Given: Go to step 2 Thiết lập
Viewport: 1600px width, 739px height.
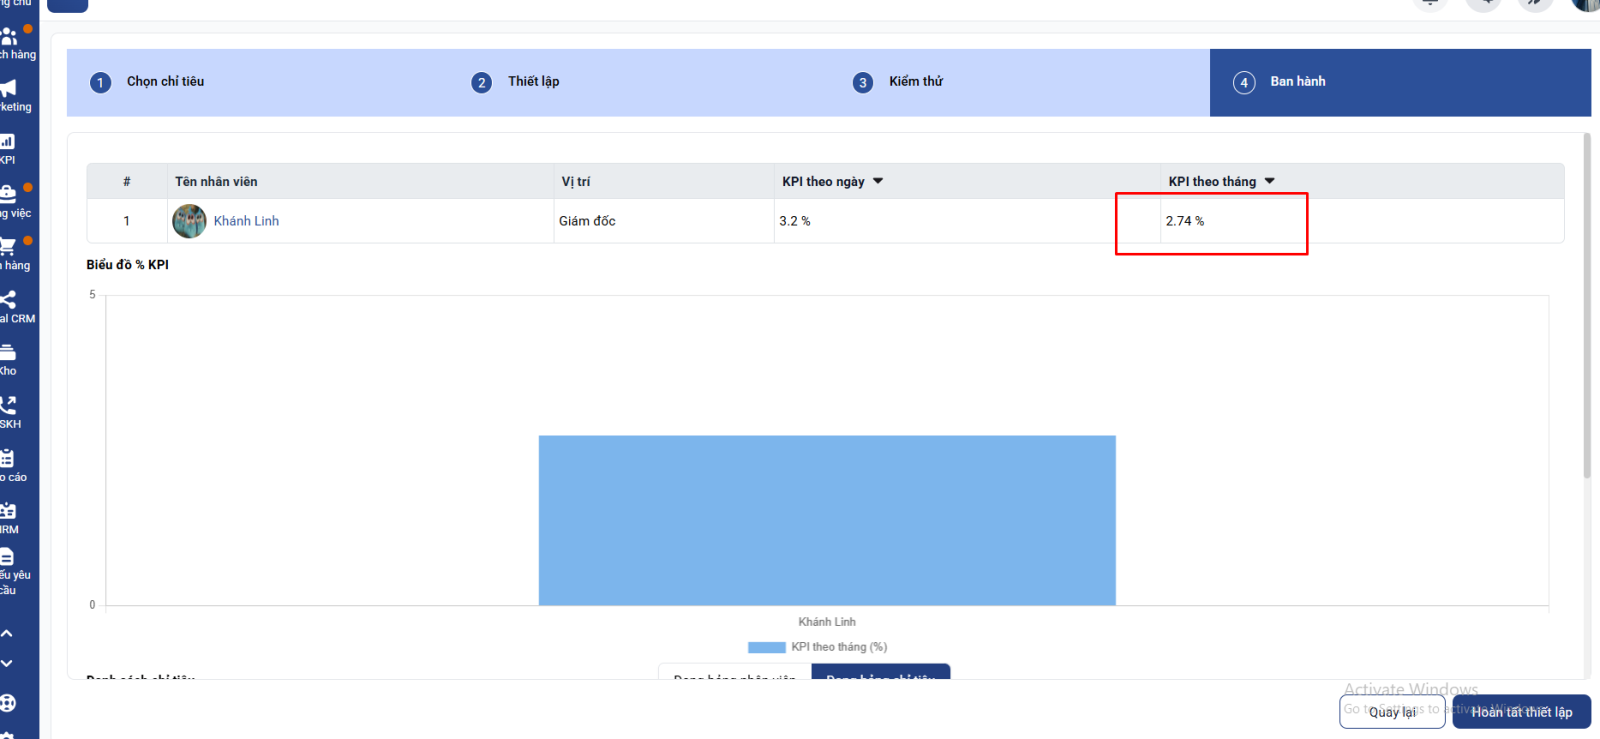Looking at the screenshot, I should 533,82.
